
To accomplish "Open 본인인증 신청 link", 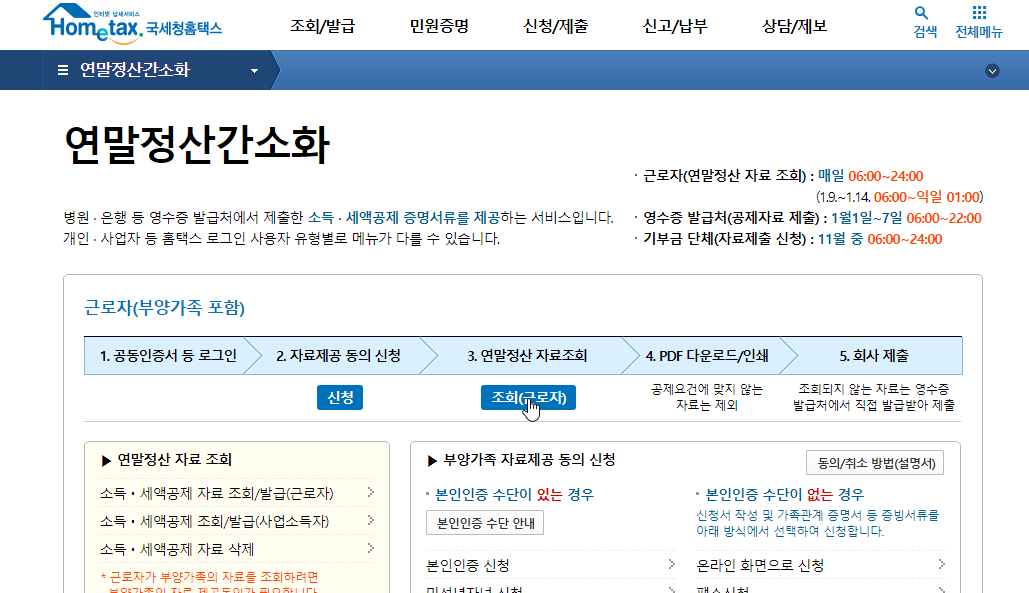I will 468,565.
